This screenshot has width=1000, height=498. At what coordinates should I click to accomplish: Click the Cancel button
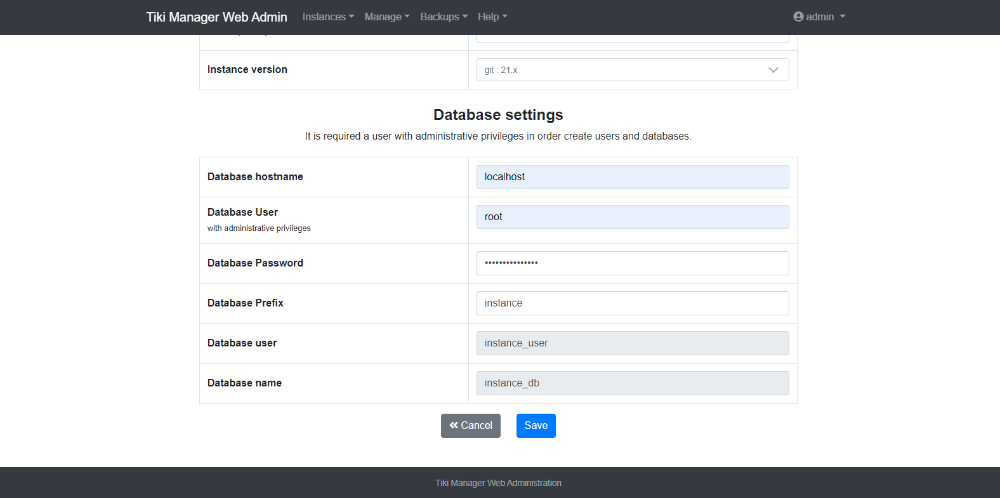tap(471, 426)
